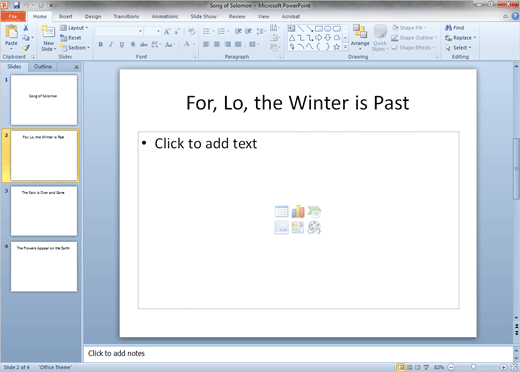Decrease font size with shrink font icon

[177, 31]
